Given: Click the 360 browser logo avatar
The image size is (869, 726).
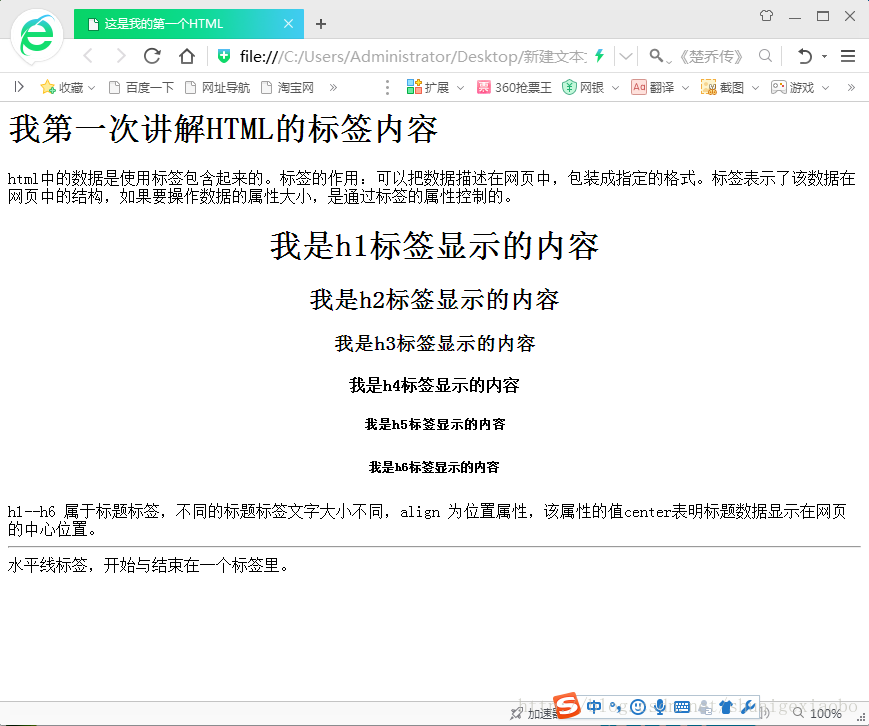Looking at the screenshot, I should click(x=37, y=35).
